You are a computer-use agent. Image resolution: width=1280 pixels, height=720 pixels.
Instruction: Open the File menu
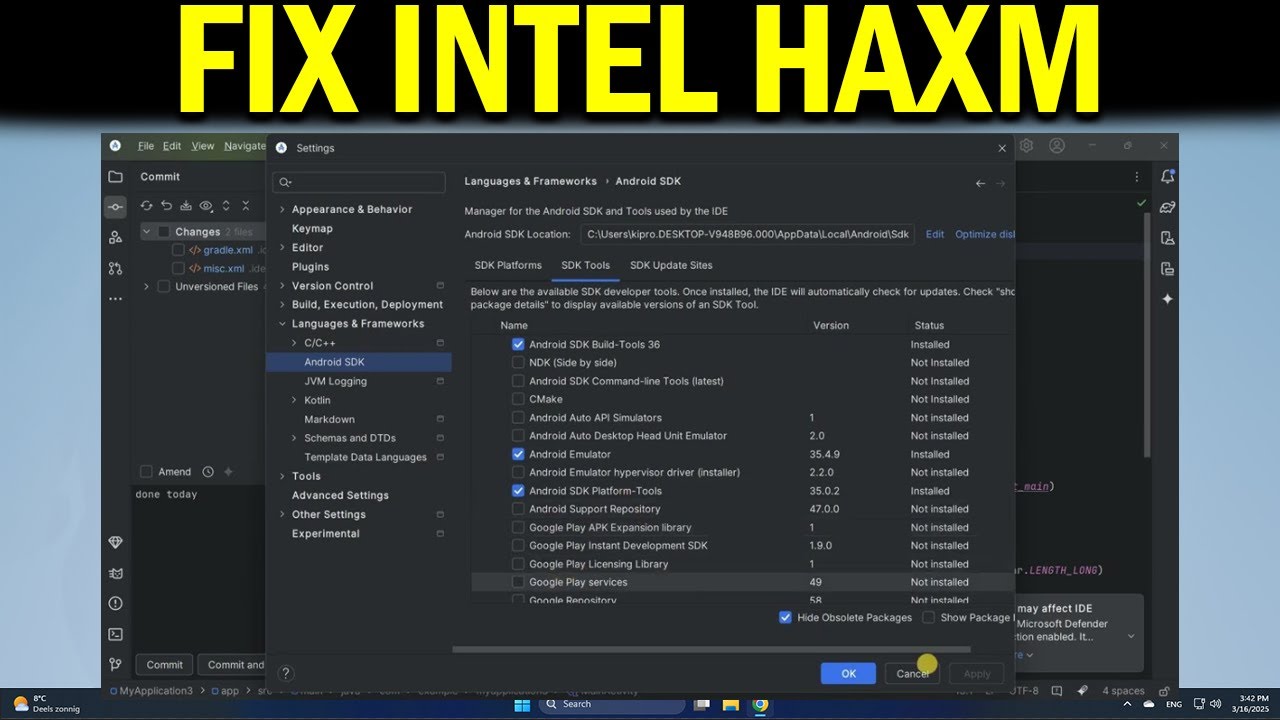(x=146, y=146)
